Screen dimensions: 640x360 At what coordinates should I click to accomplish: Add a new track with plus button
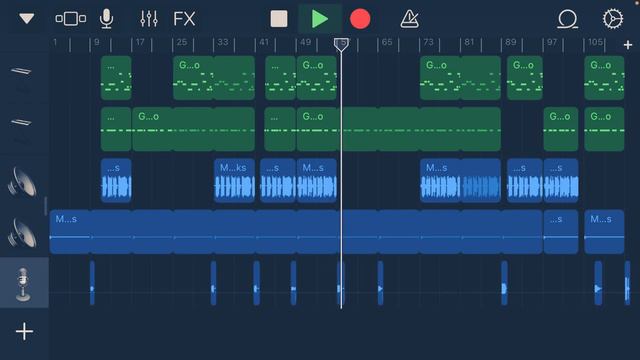[x=24, y=331]
